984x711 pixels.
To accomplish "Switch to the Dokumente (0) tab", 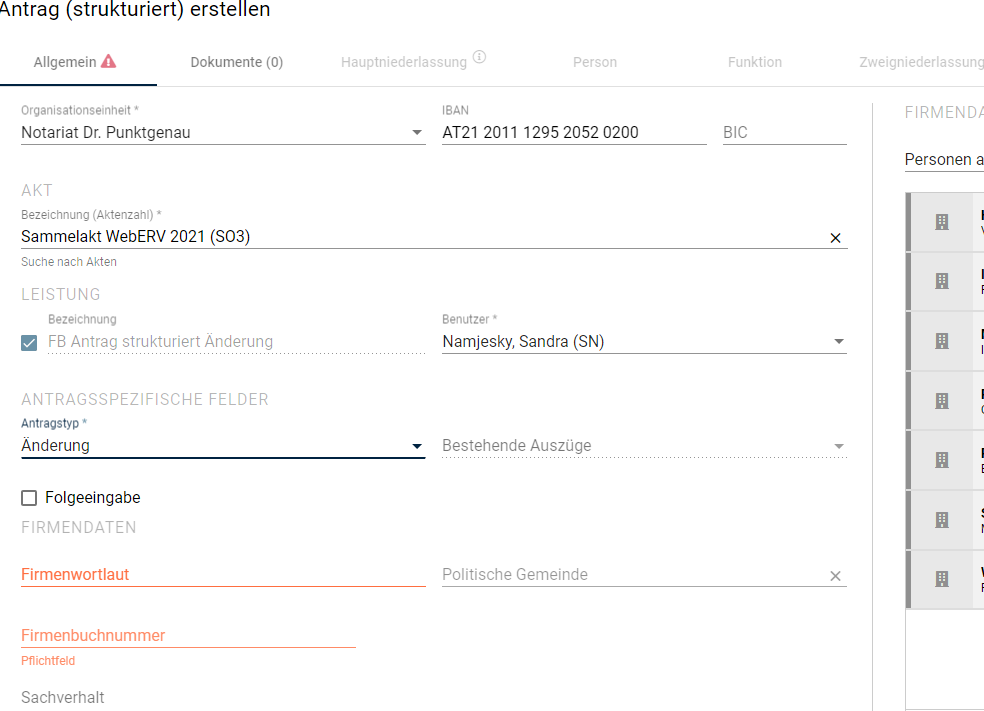I will pyautogui.click(x=237, y=62).
